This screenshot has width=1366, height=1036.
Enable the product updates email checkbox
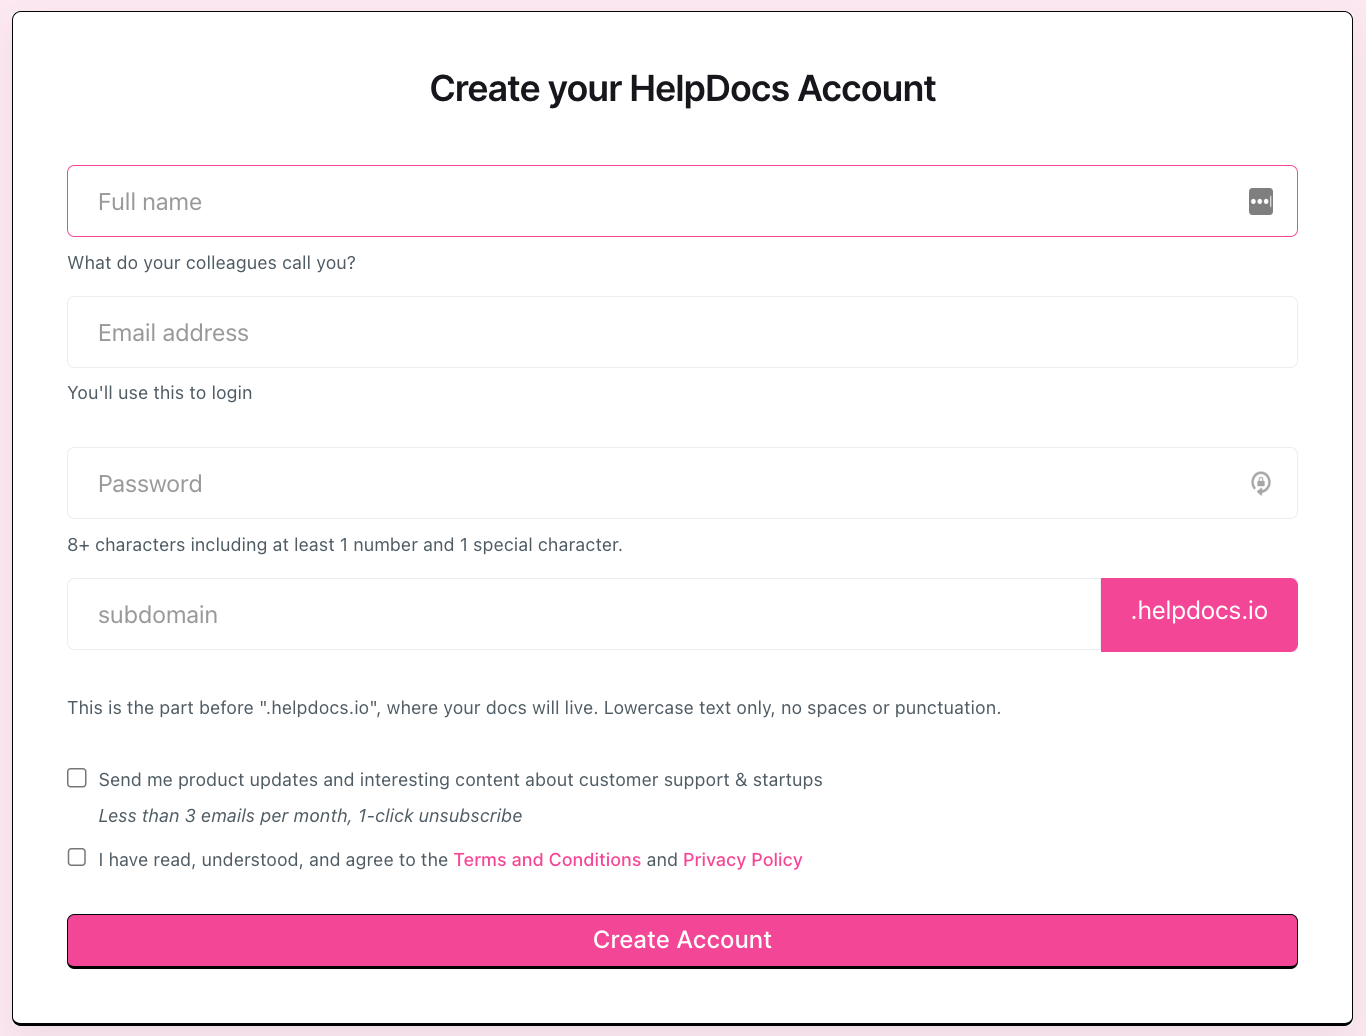pyautogui.click(x=77, y=778)
